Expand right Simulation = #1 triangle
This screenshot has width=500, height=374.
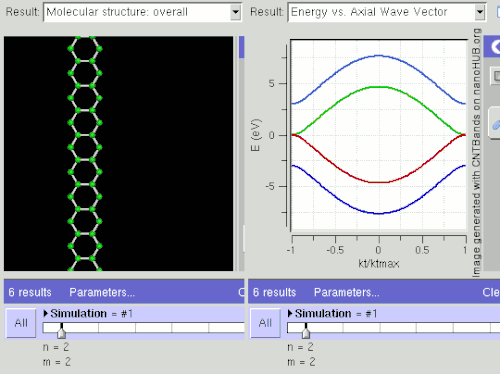290,313
